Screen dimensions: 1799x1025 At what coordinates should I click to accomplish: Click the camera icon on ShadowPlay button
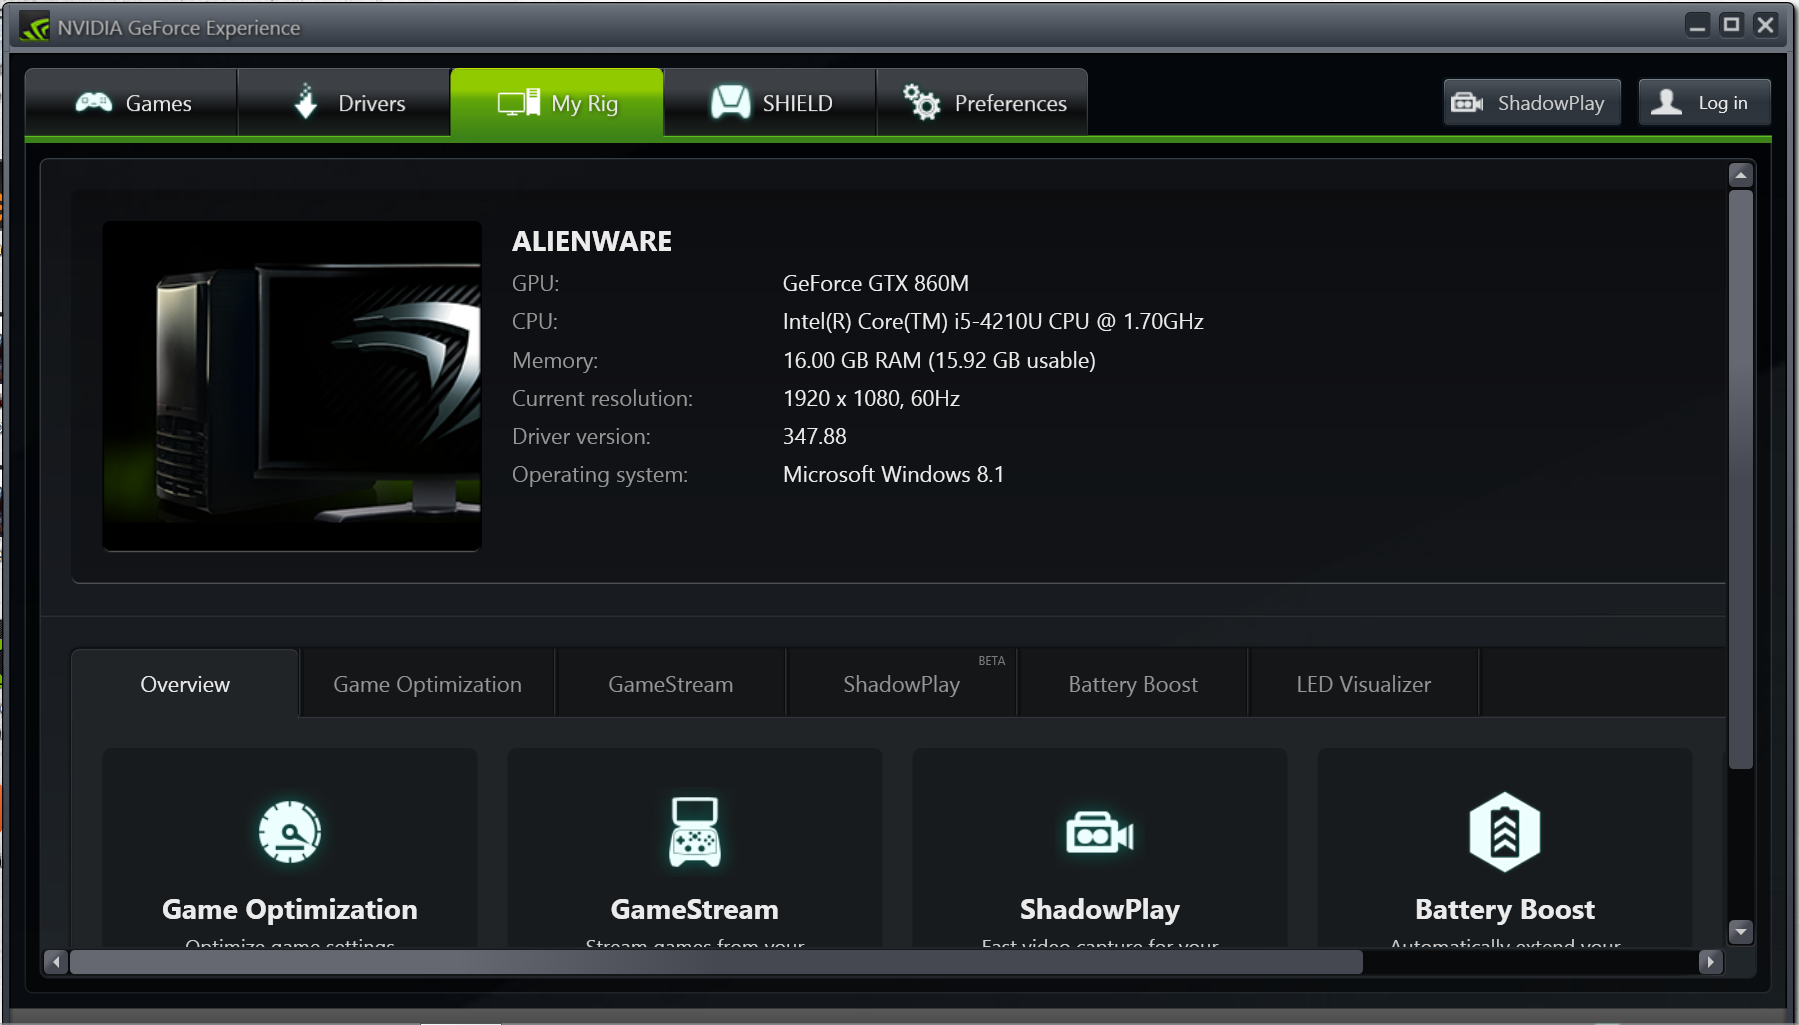coord(1467,102)
